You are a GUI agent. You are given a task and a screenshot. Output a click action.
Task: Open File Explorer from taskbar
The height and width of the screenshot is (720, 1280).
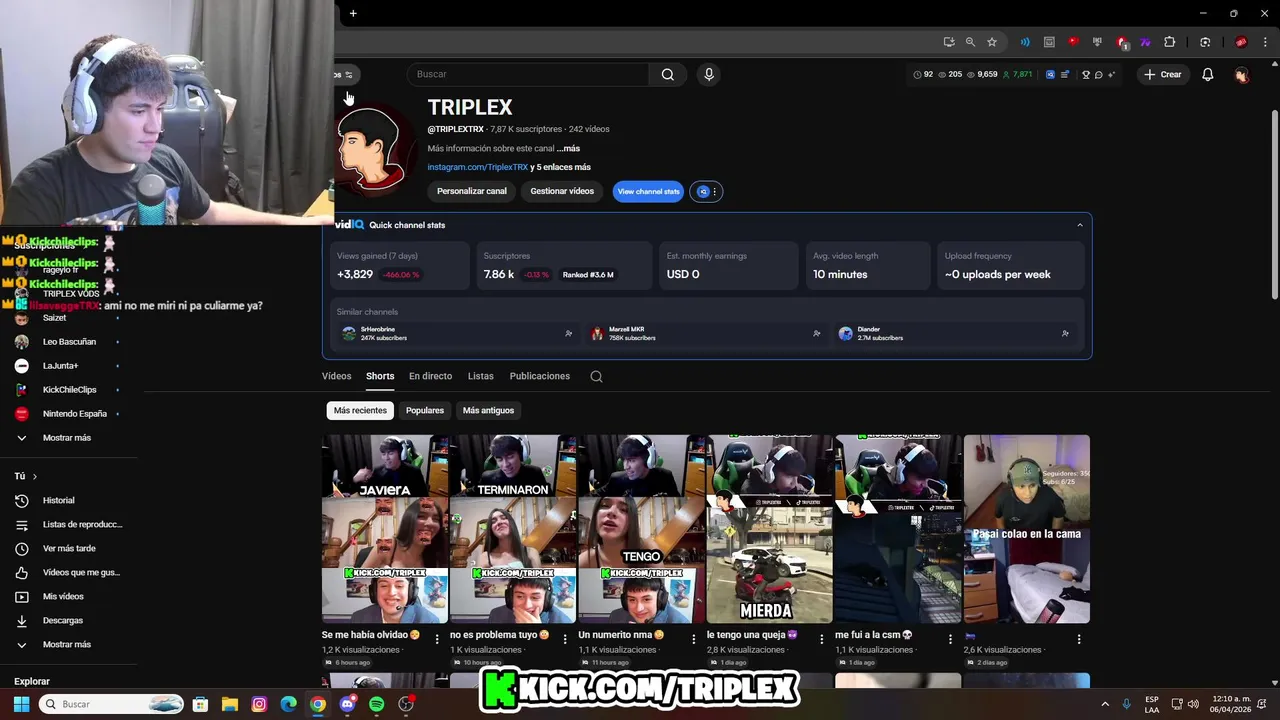pos(229,704)
